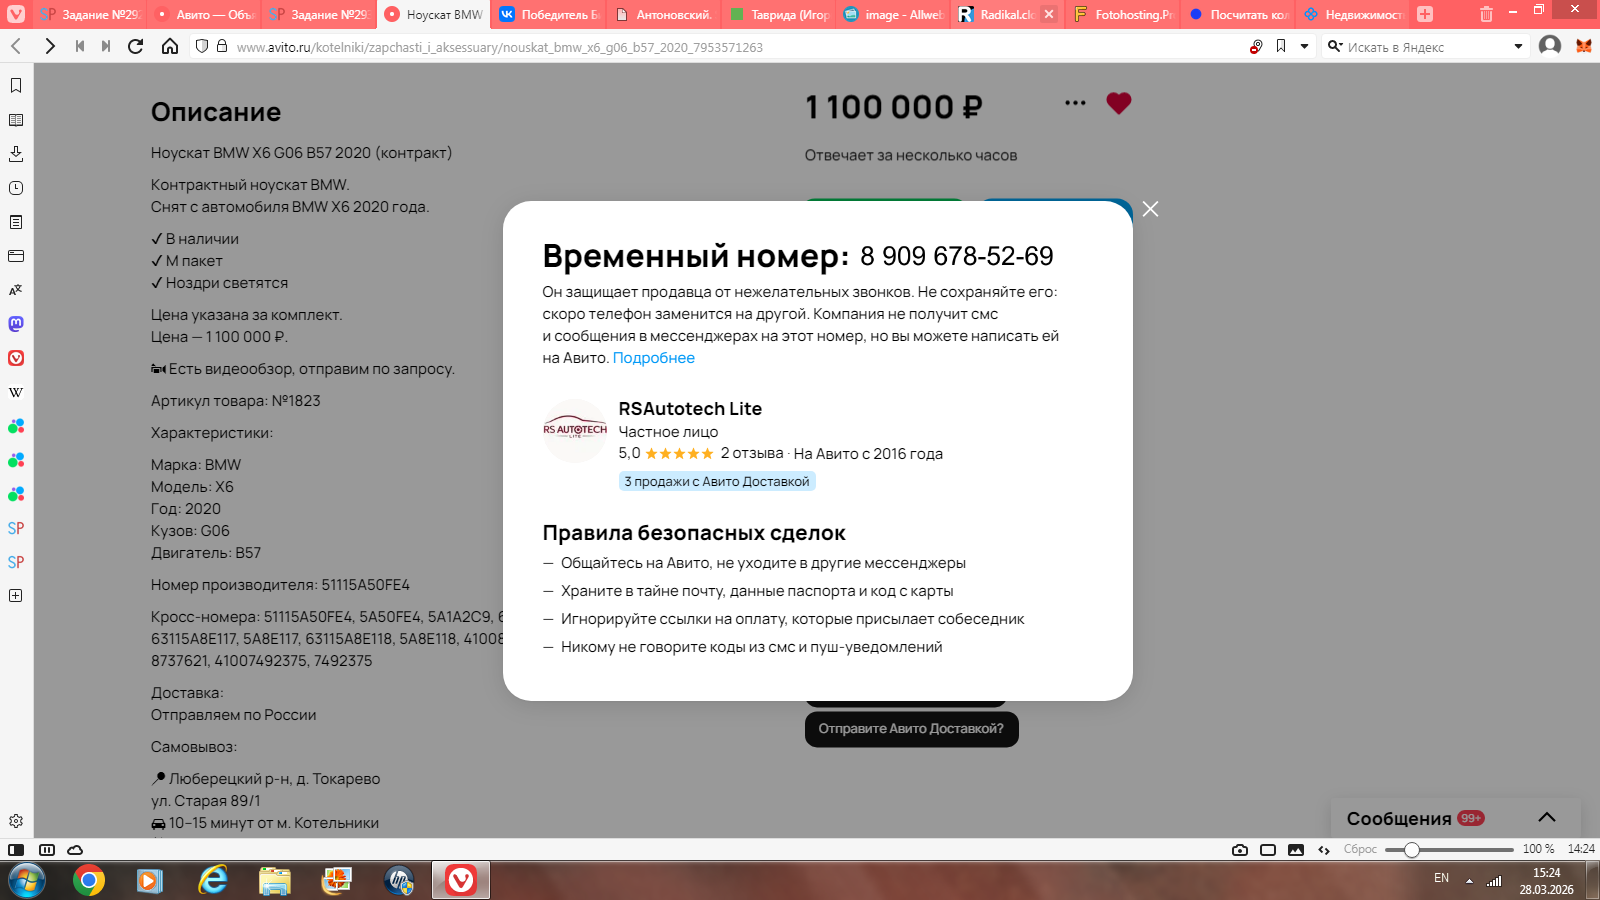Open the Подробнее link in the popup

tap(653, 358)
